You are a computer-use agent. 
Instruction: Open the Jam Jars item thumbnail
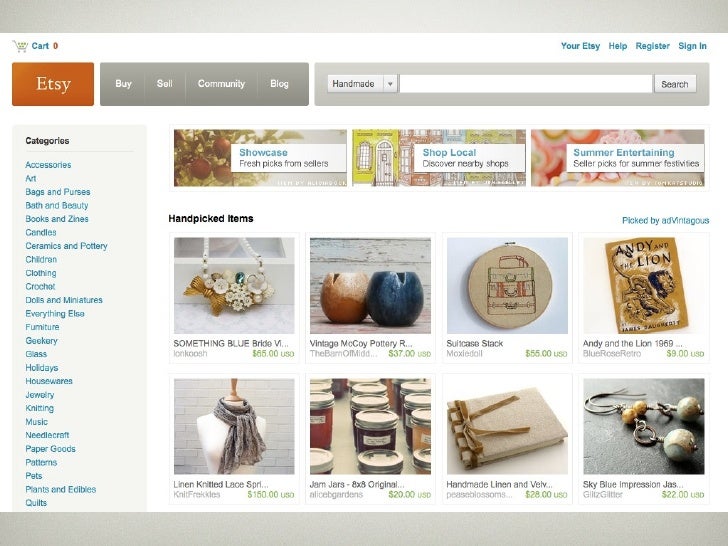370,426
